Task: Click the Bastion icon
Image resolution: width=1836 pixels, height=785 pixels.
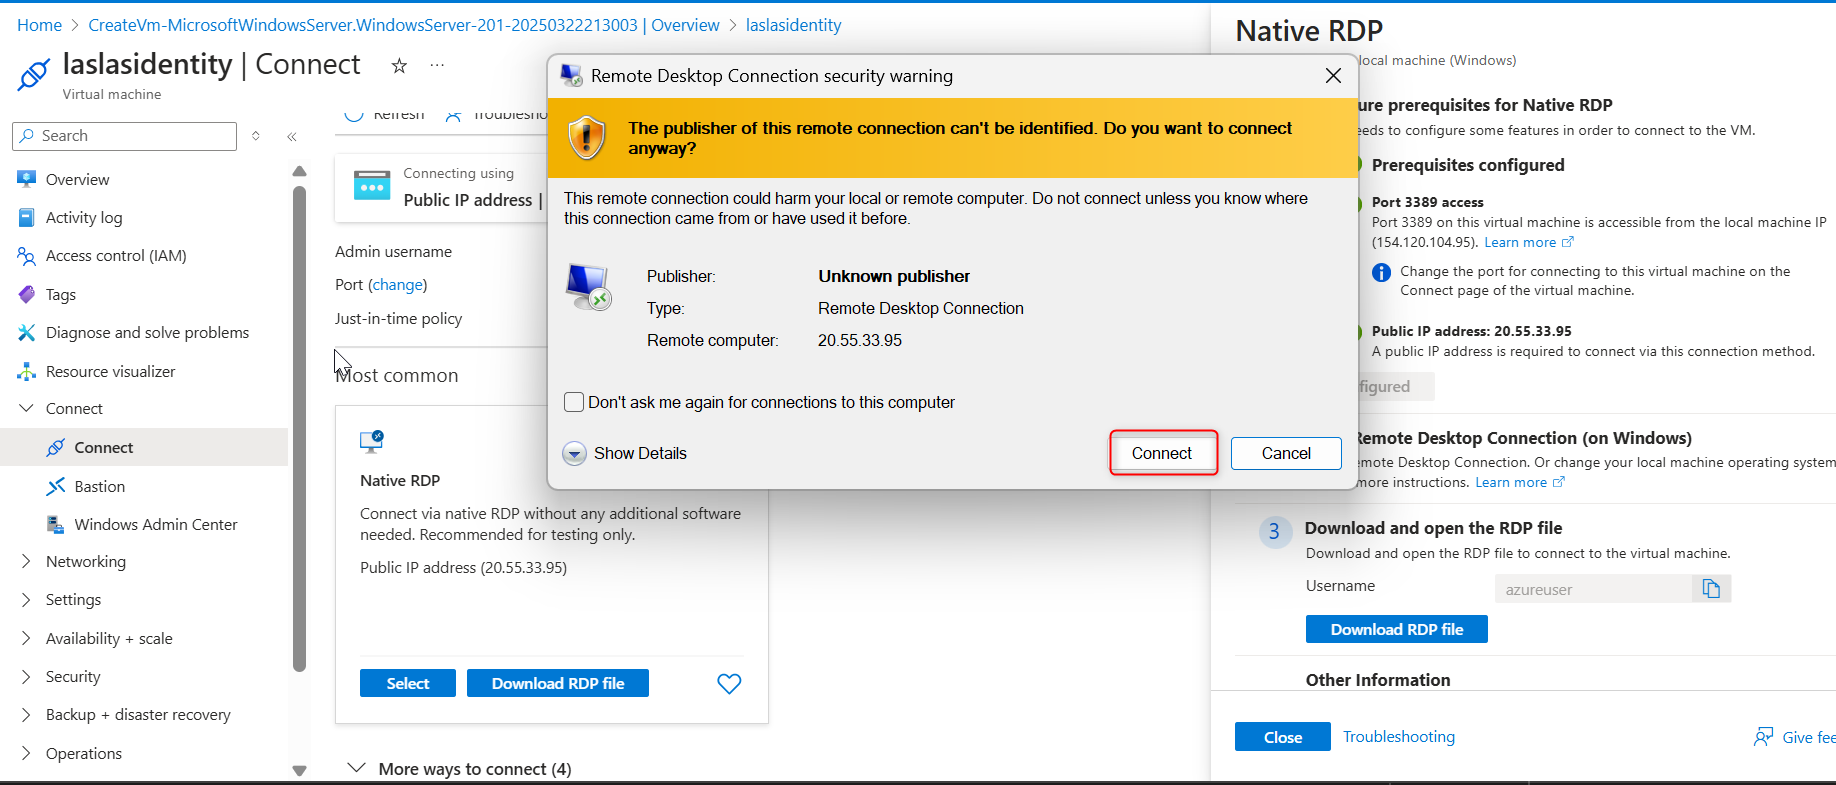Action: (56, 486)
